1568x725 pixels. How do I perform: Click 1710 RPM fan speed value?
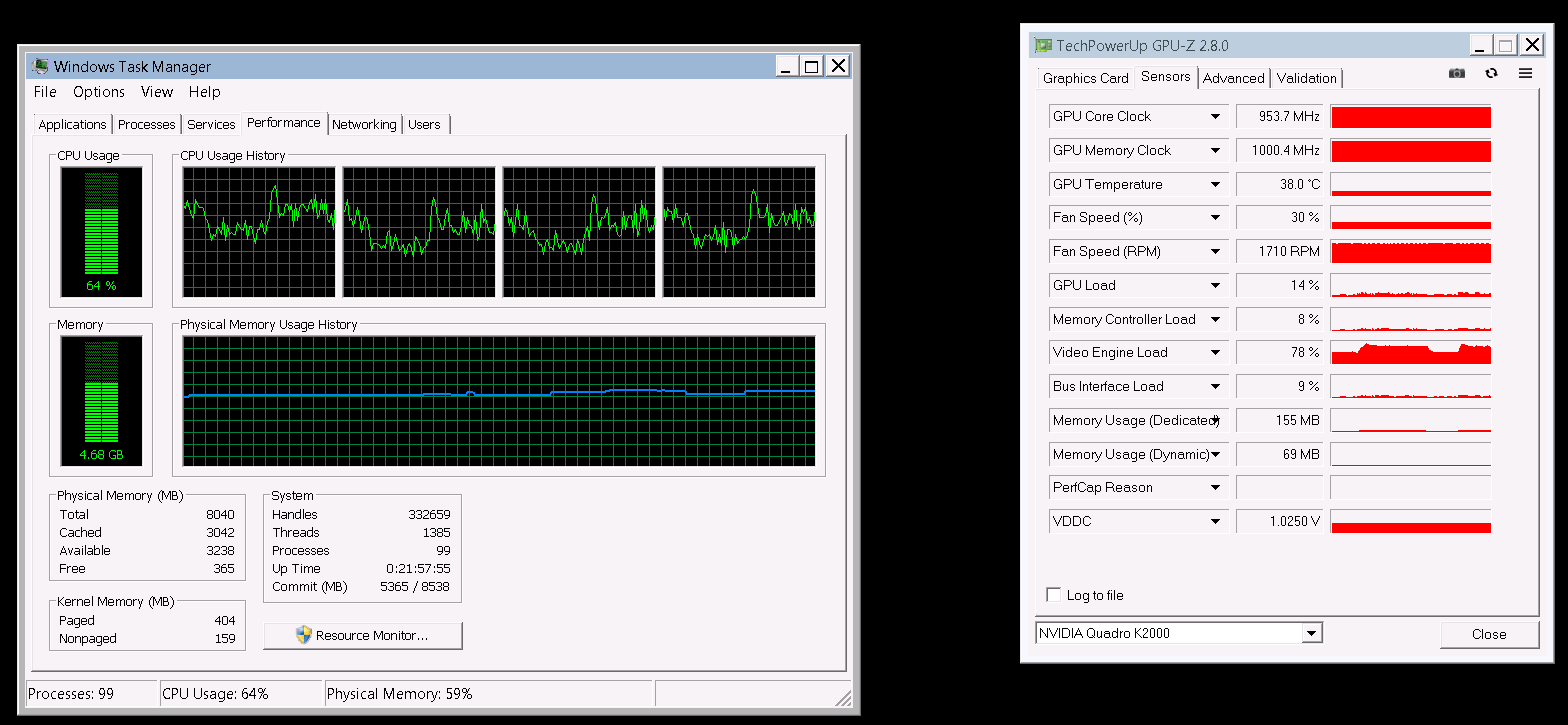click(1279, 252)
